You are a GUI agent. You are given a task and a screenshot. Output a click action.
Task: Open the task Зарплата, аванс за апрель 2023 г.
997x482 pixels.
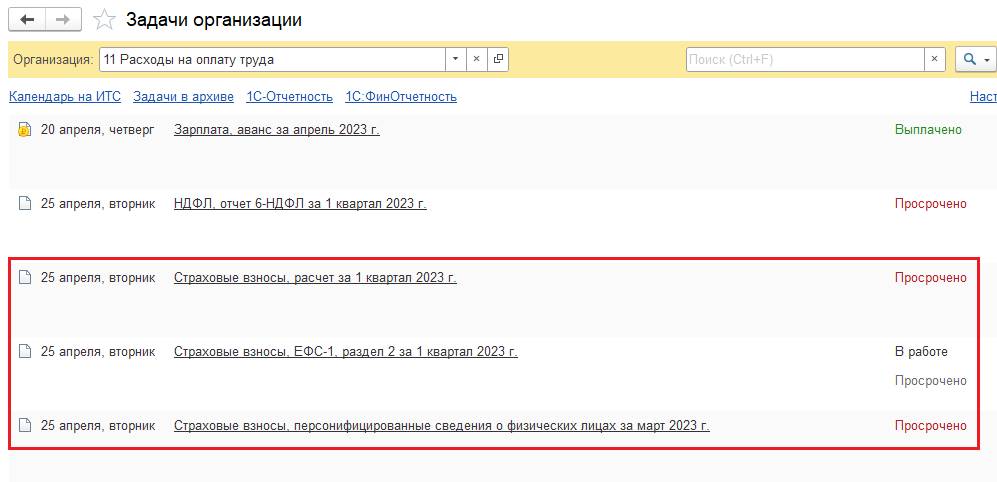click(x=277, y=130)
